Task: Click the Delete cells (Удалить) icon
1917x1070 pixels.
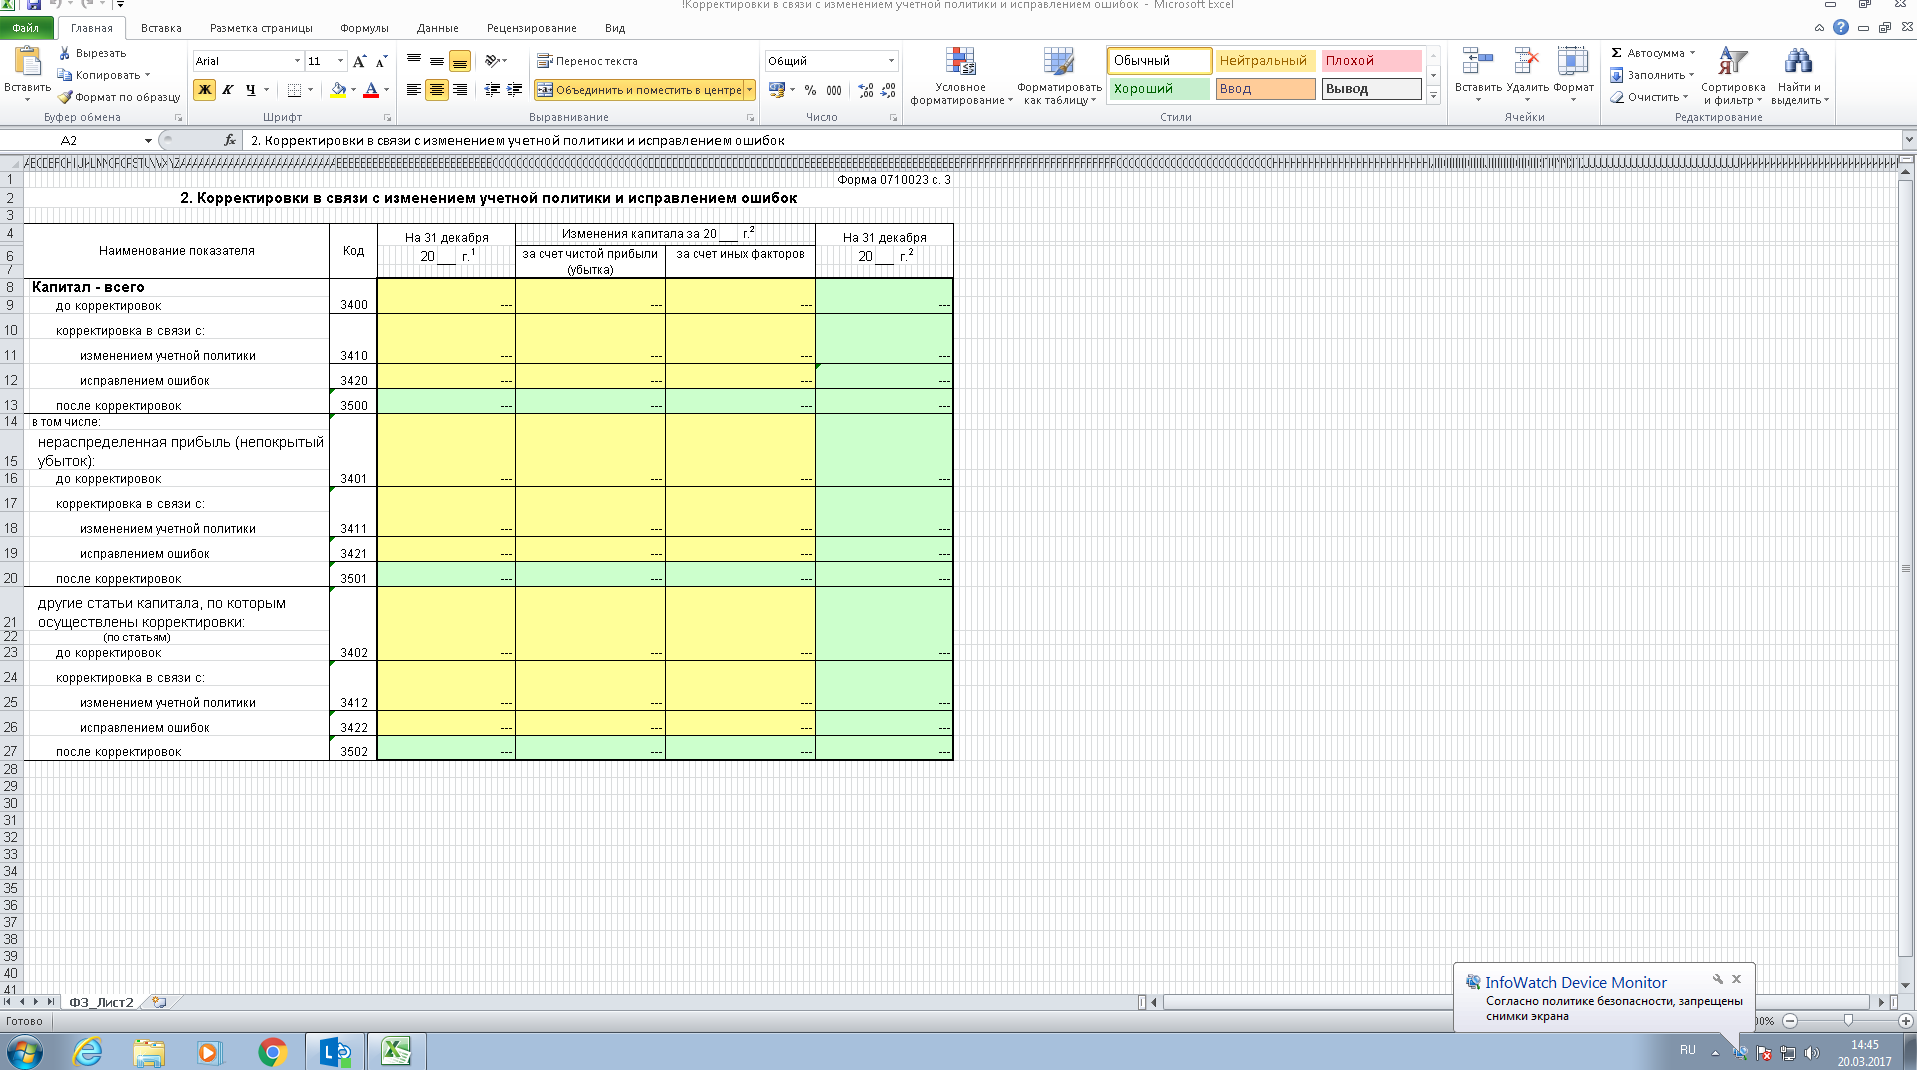Action: click(x=1526, y=62)
